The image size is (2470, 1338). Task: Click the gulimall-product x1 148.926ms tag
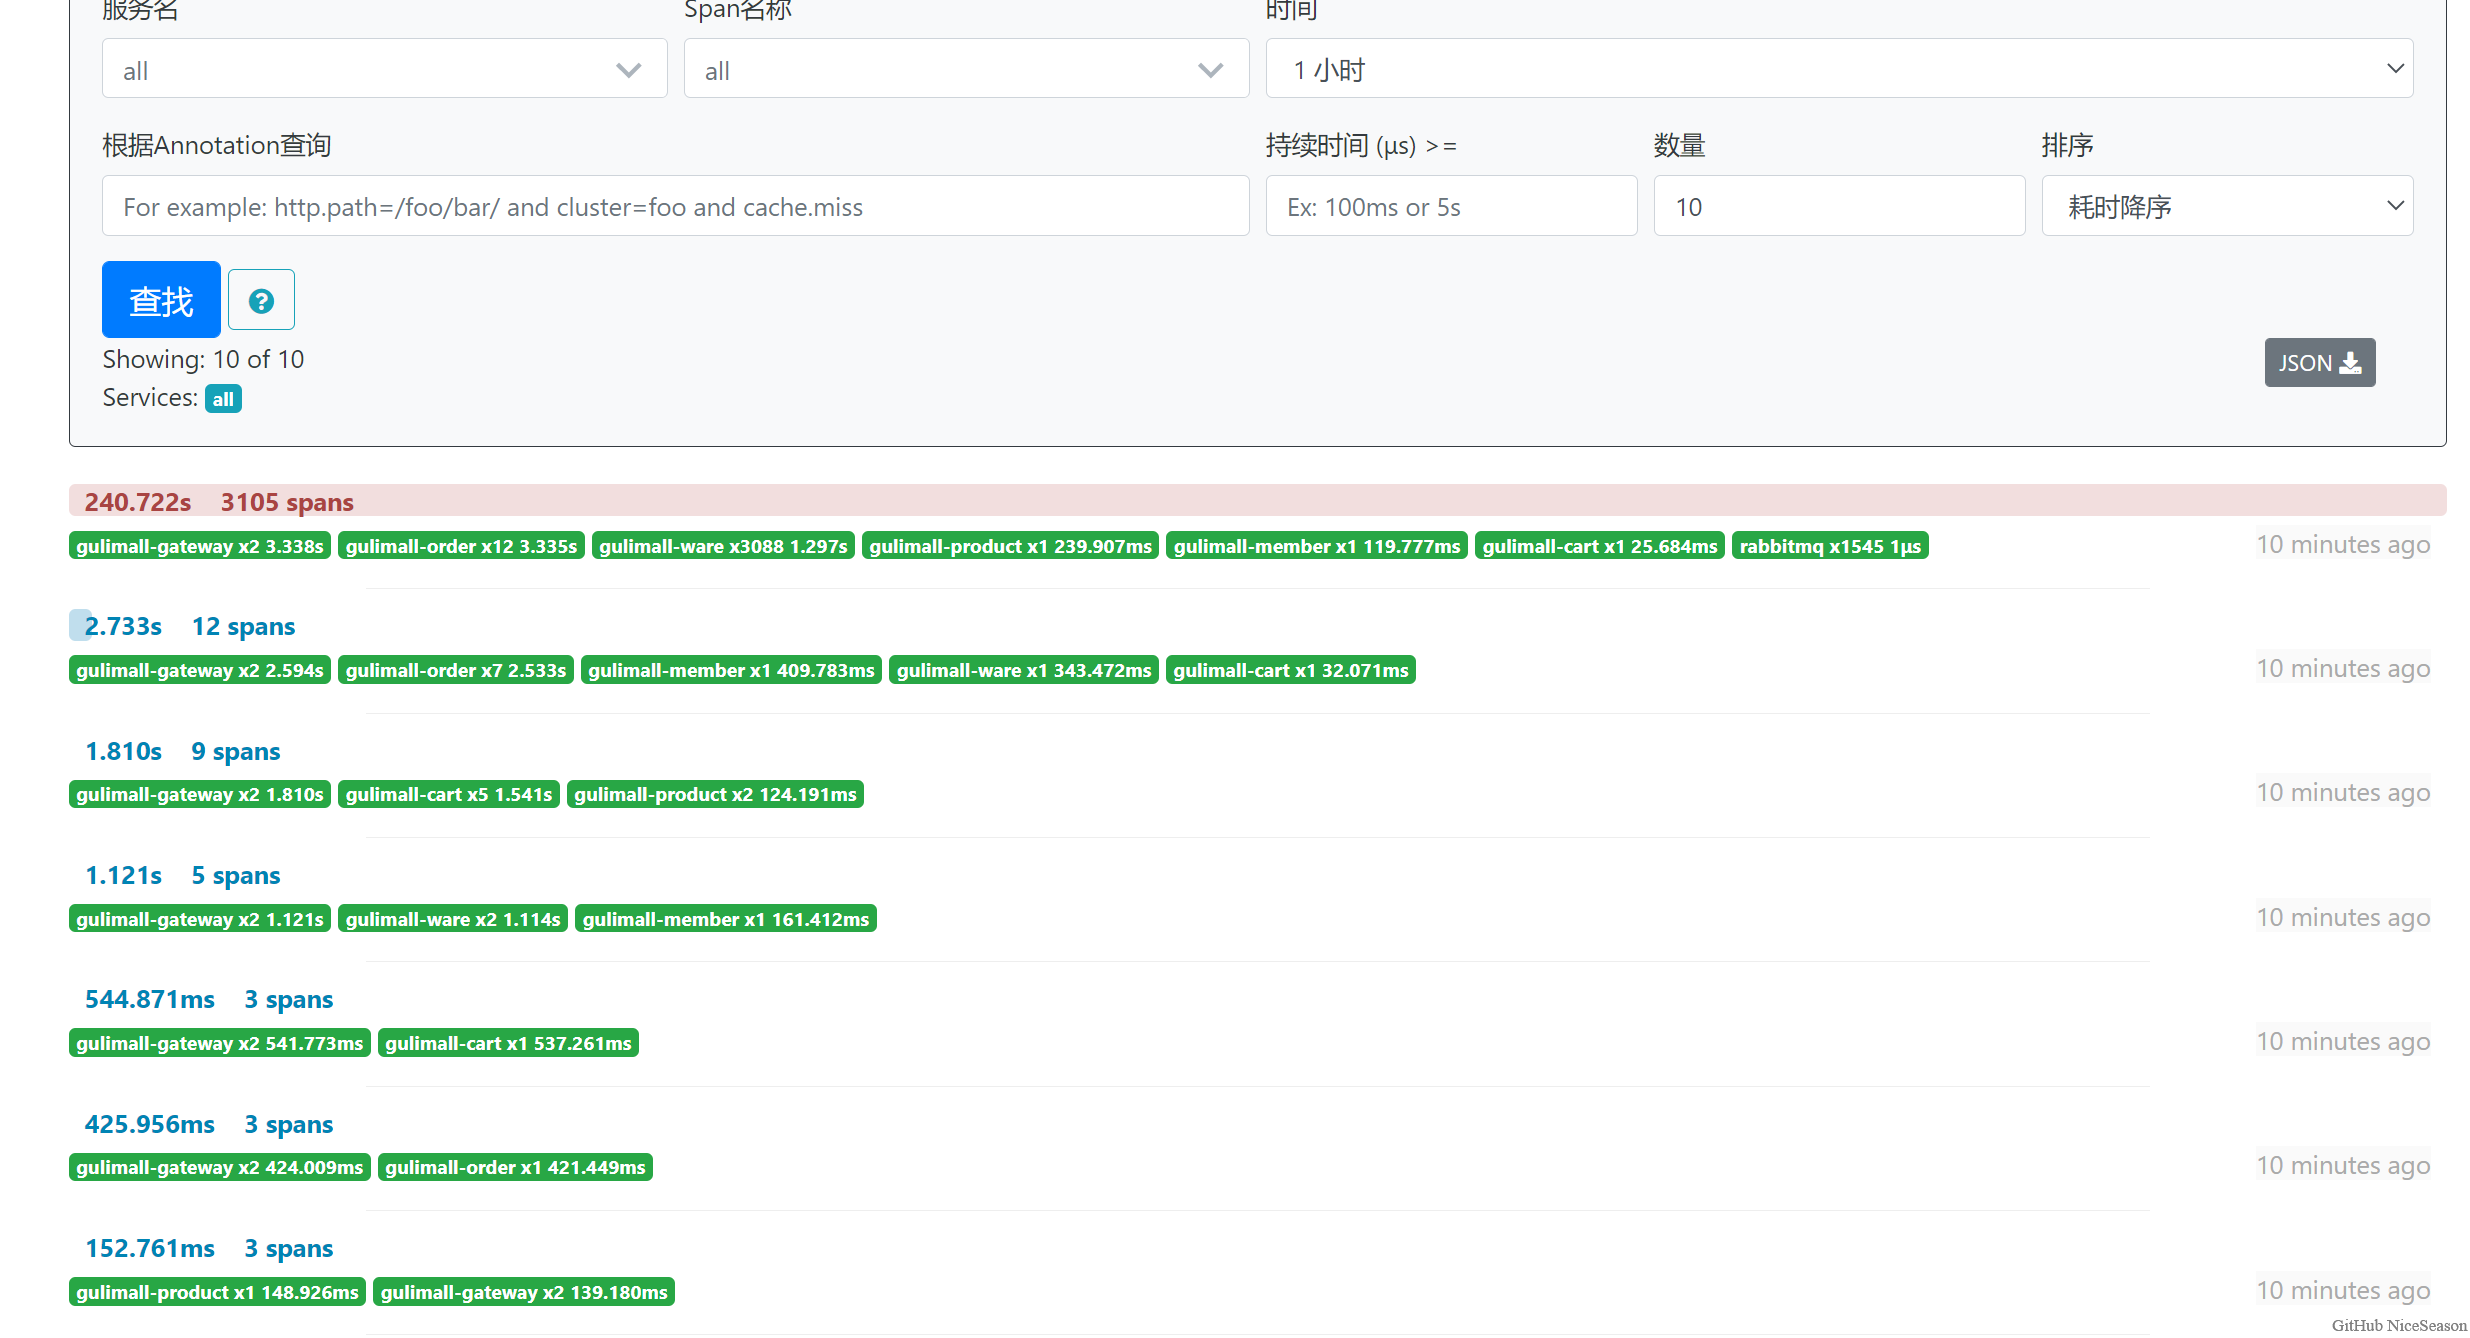217,1292
